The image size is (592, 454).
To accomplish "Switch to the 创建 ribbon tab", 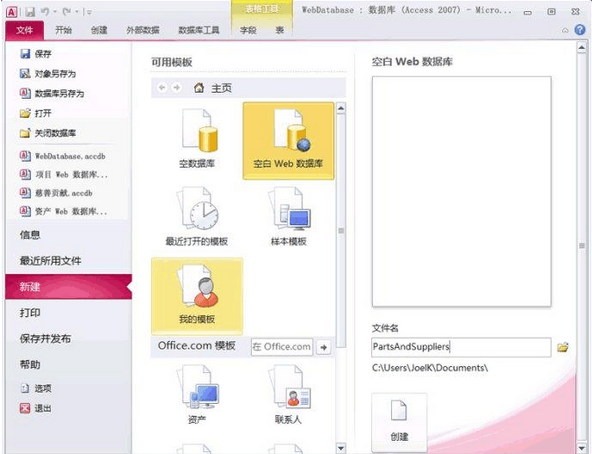I will tap(99, 30).
